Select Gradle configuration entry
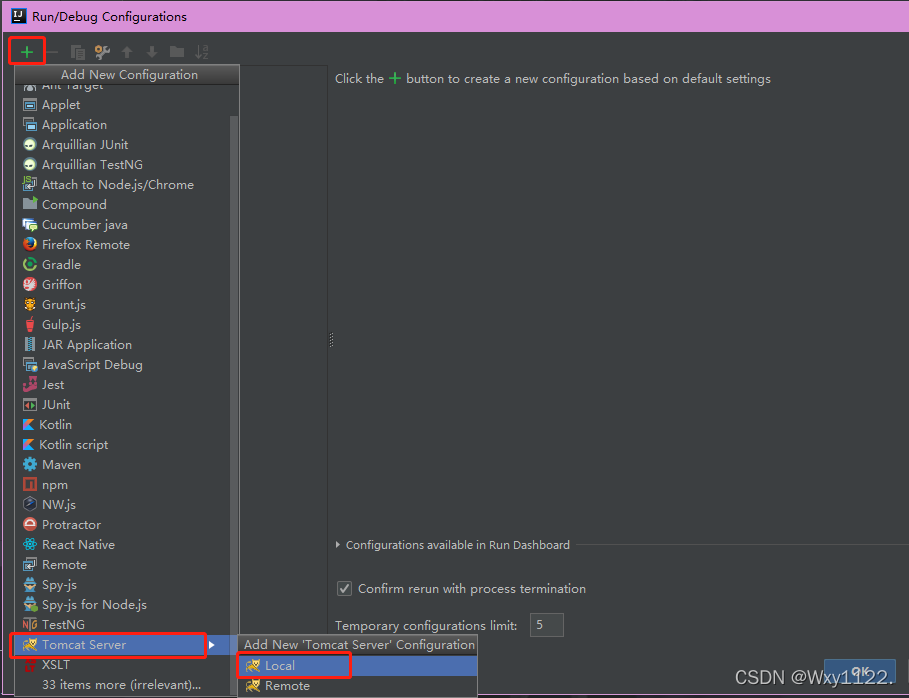The height and width of the screenshot is (698, 909). pos(122,264)
